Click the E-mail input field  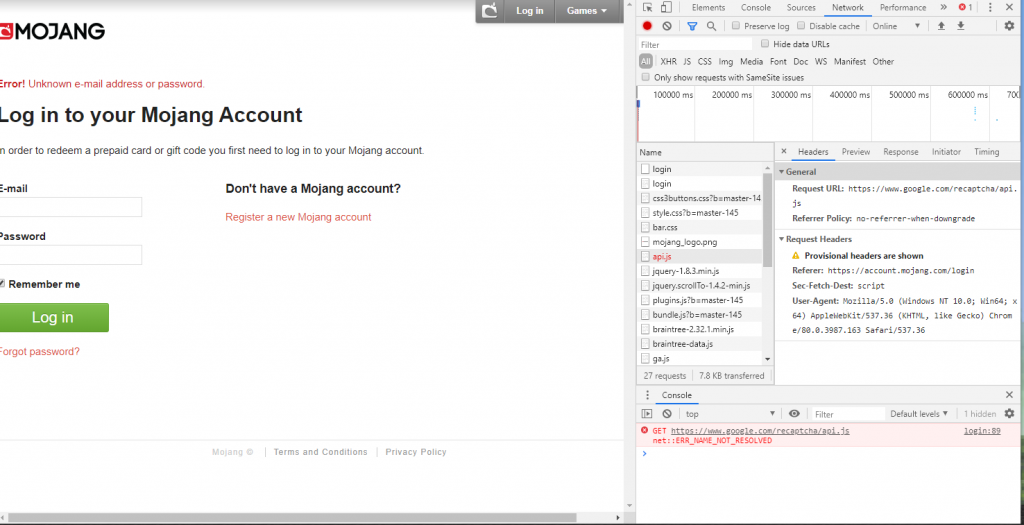point(71,207)
